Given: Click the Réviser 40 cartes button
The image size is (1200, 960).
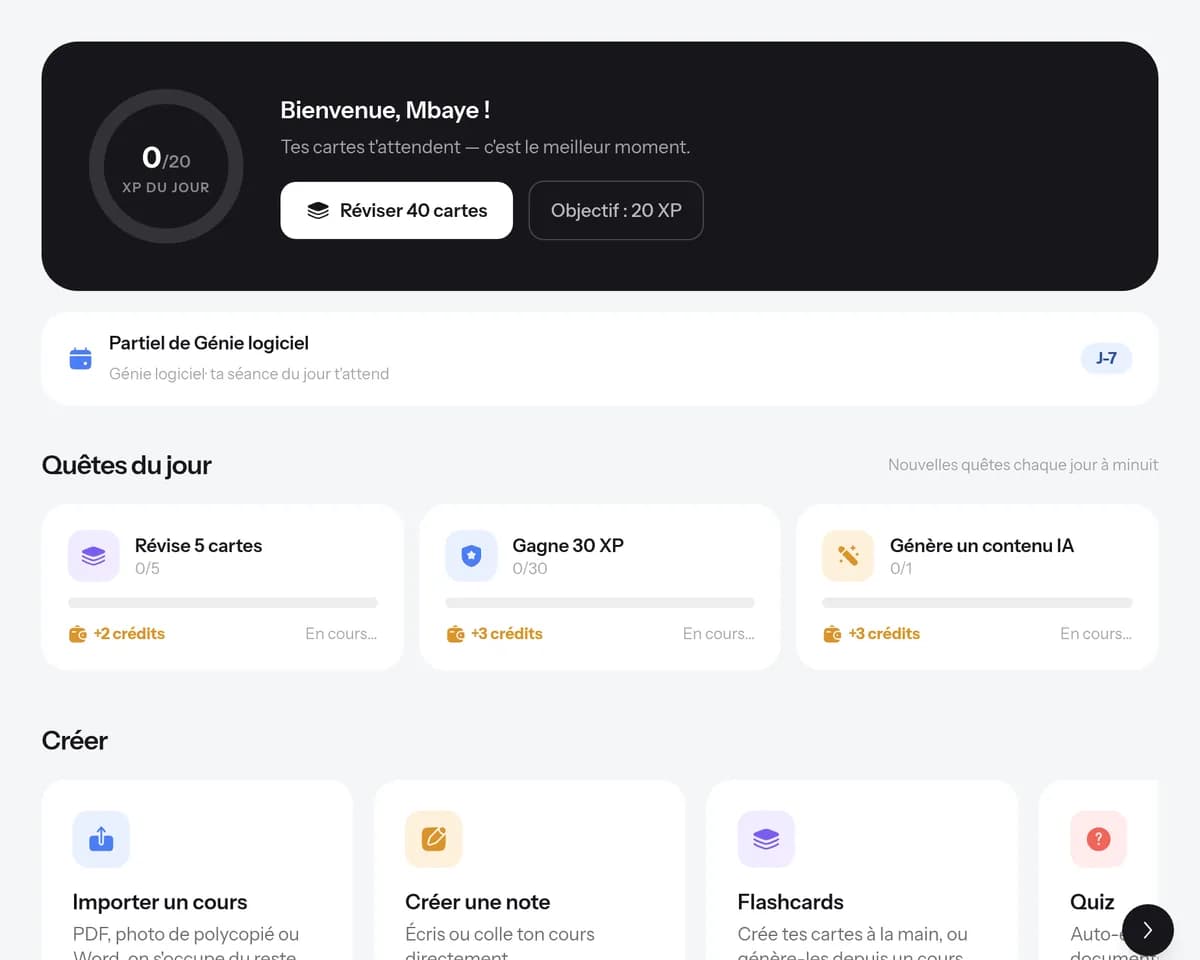Looking at the screenshot, I should [396, 210].
